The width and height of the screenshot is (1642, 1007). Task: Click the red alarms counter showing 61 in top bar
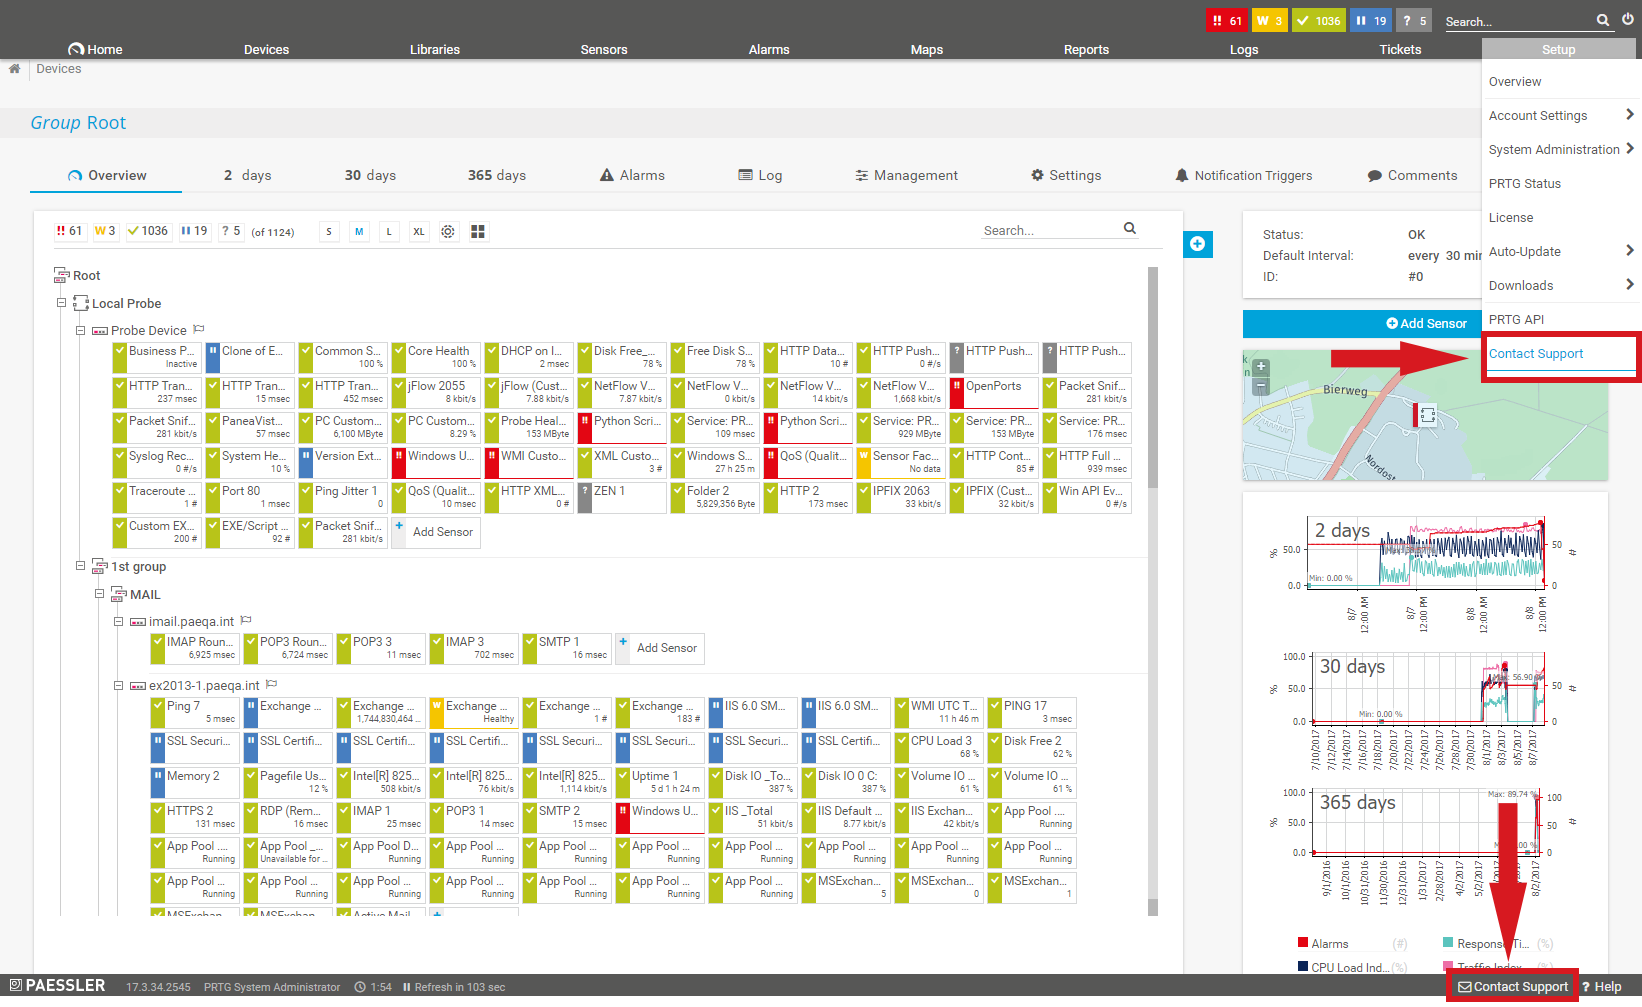click(x=1227, y=20)
